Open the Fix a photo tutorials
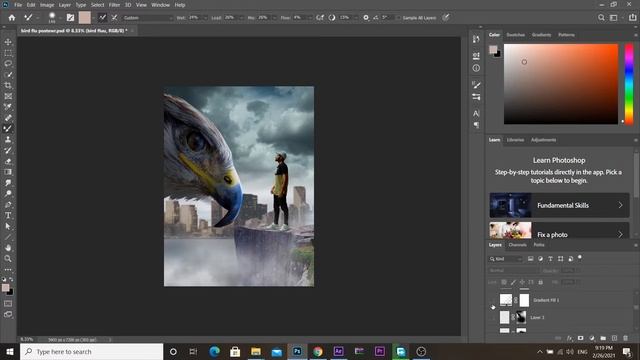 click(x=559, y=231)
